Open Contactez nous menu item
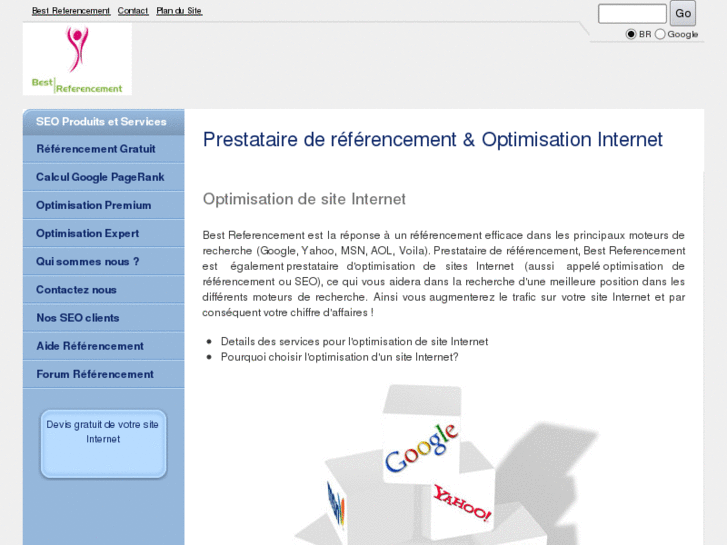 coord(103,290)
